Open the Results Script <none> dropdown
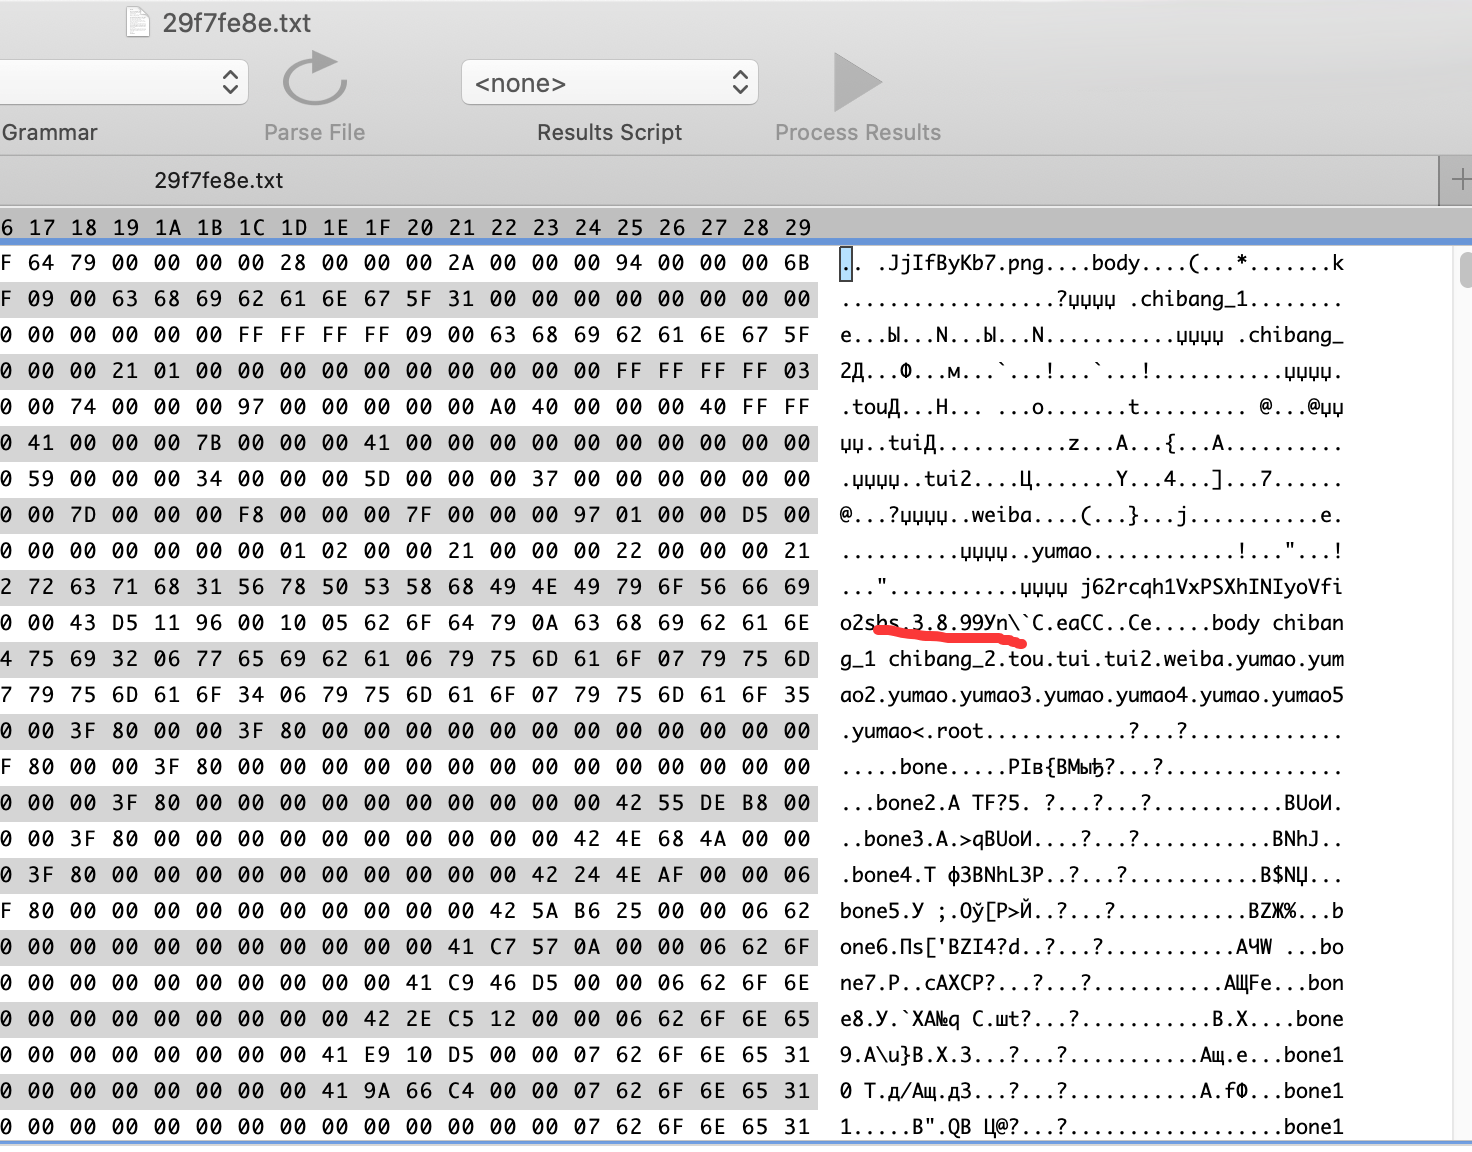 point(610,82)
